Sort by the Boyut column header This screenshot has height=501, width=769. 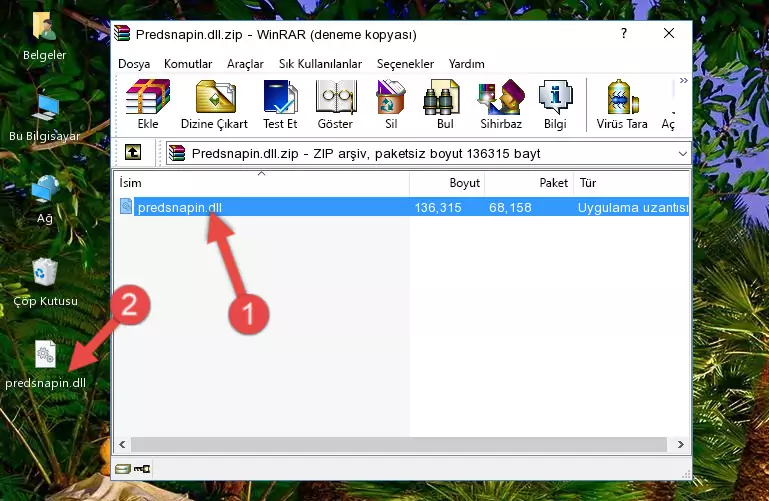pos(447,183)
